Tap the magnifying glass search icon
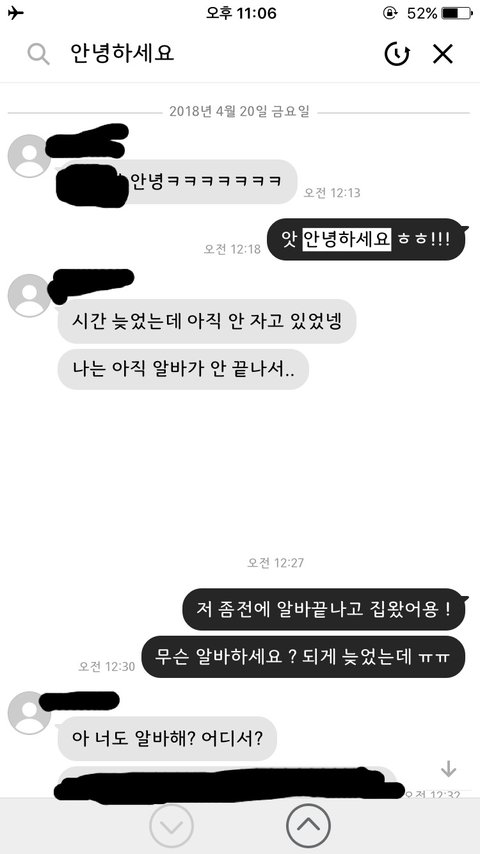The image size is (480, 854). click(38, 54)
